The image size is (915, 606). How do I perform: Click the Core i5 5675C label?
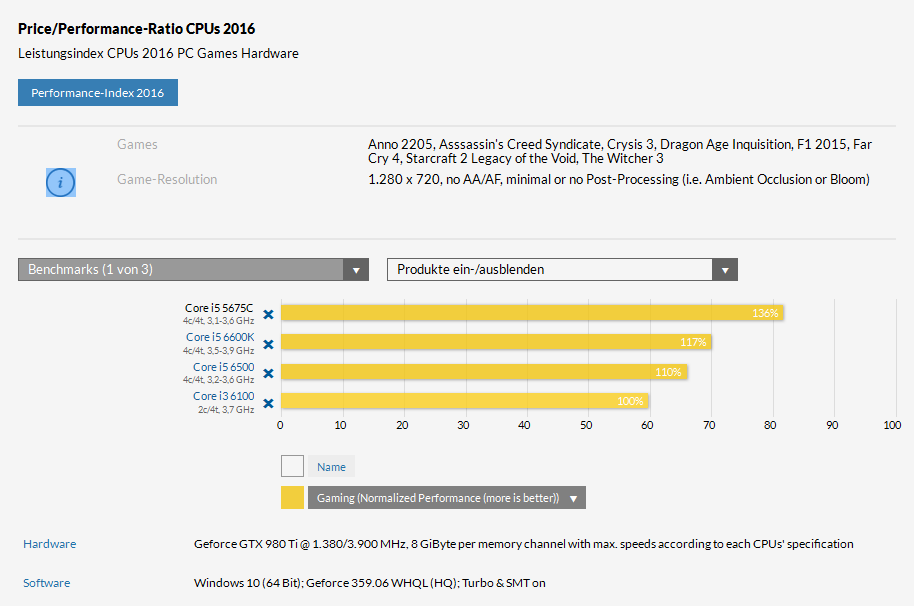pyautogui.click(x=219, y=308)
